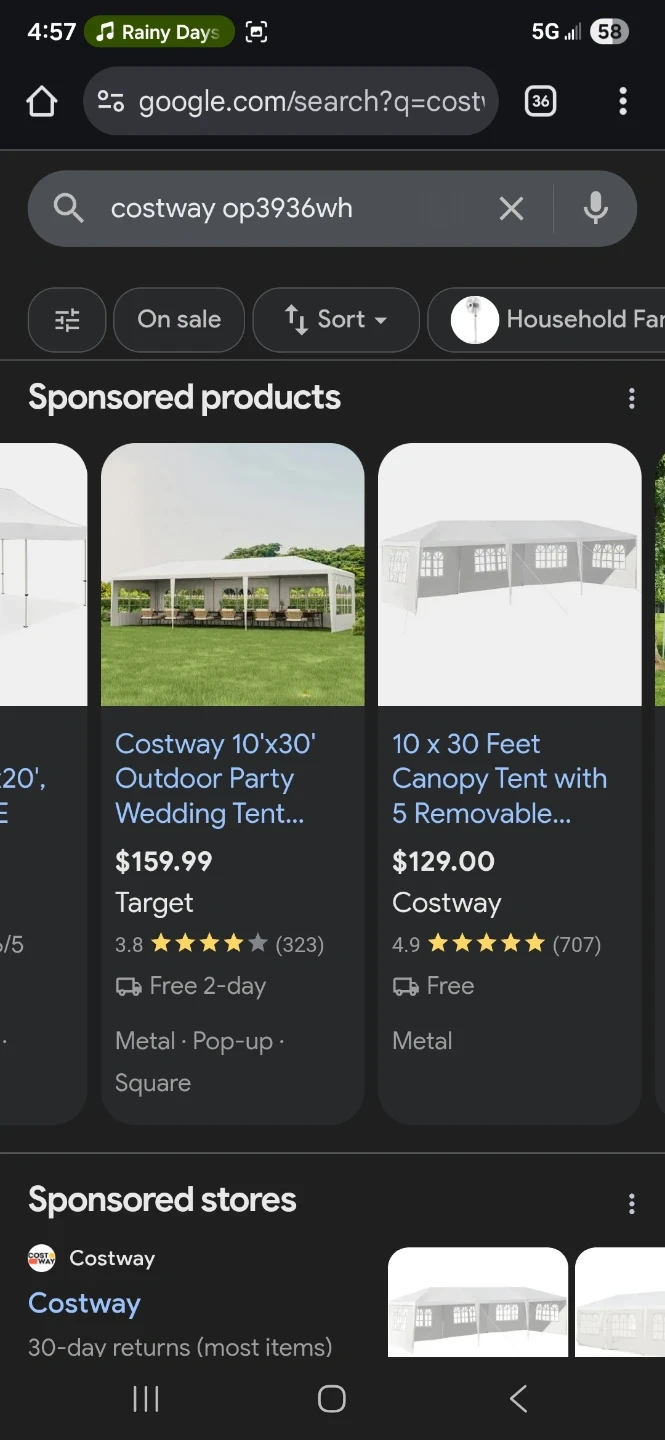Open Sponsored stores options menu

pyautogui.click(x=631, y=1204)
